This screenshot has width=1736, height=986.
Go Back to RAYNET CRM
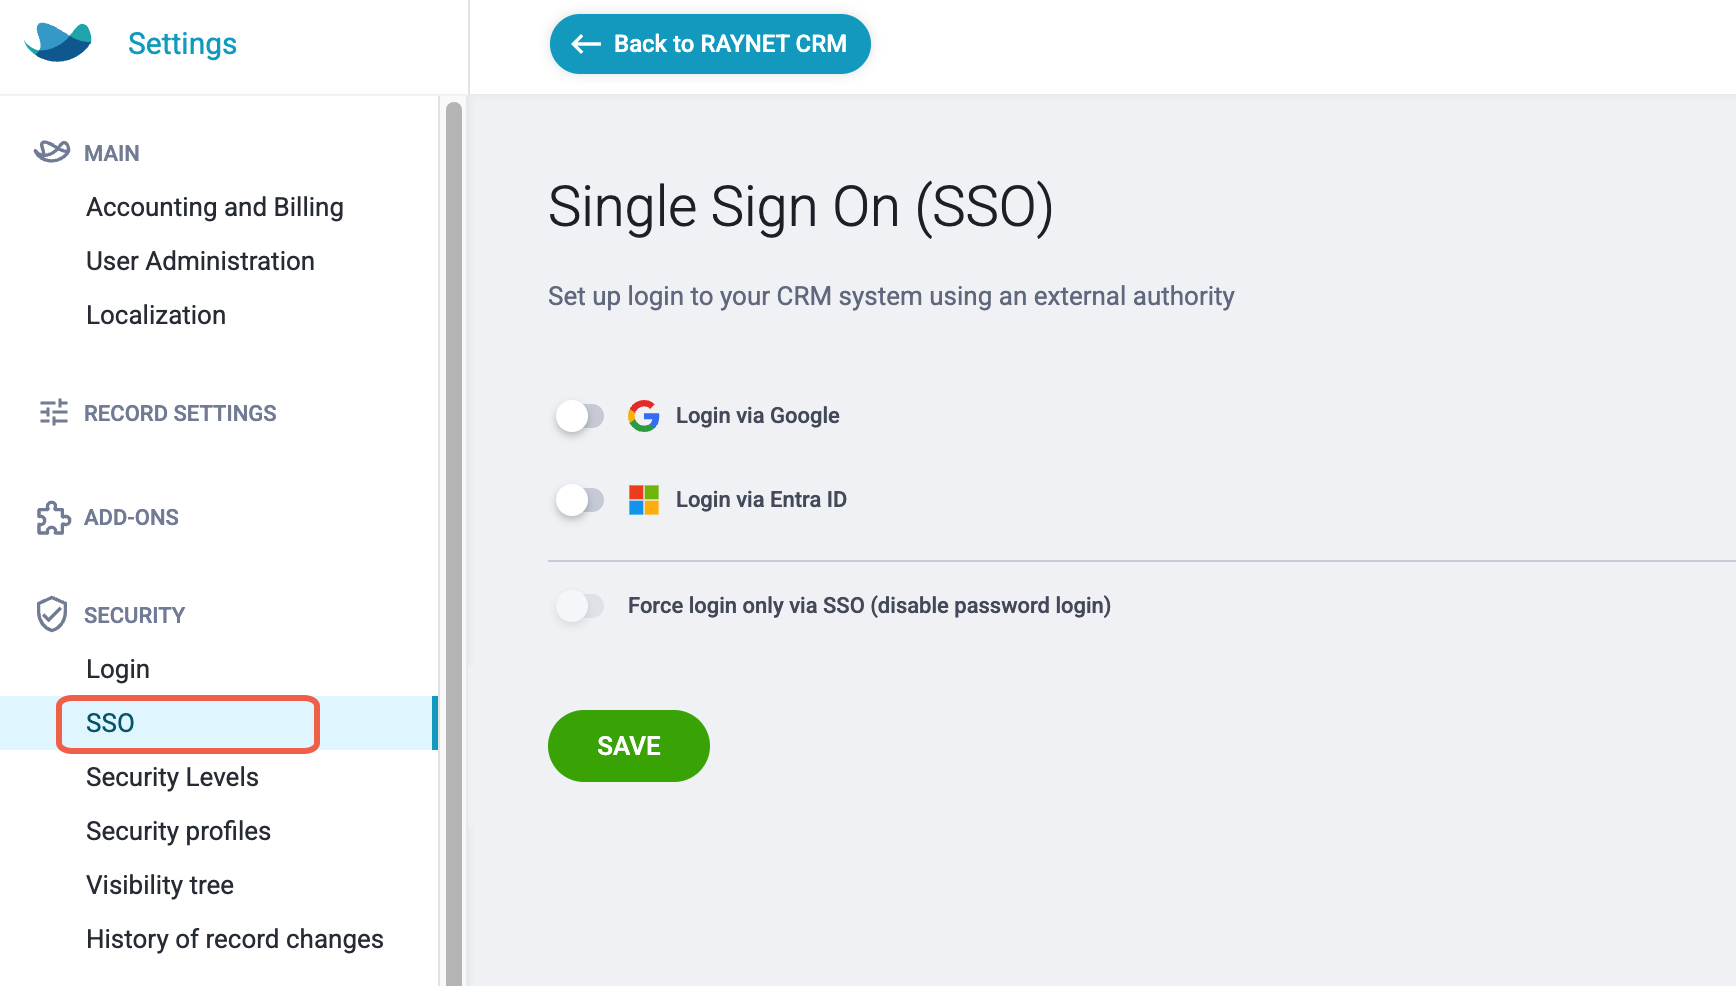pyautogui.click(x=710, y=44)
